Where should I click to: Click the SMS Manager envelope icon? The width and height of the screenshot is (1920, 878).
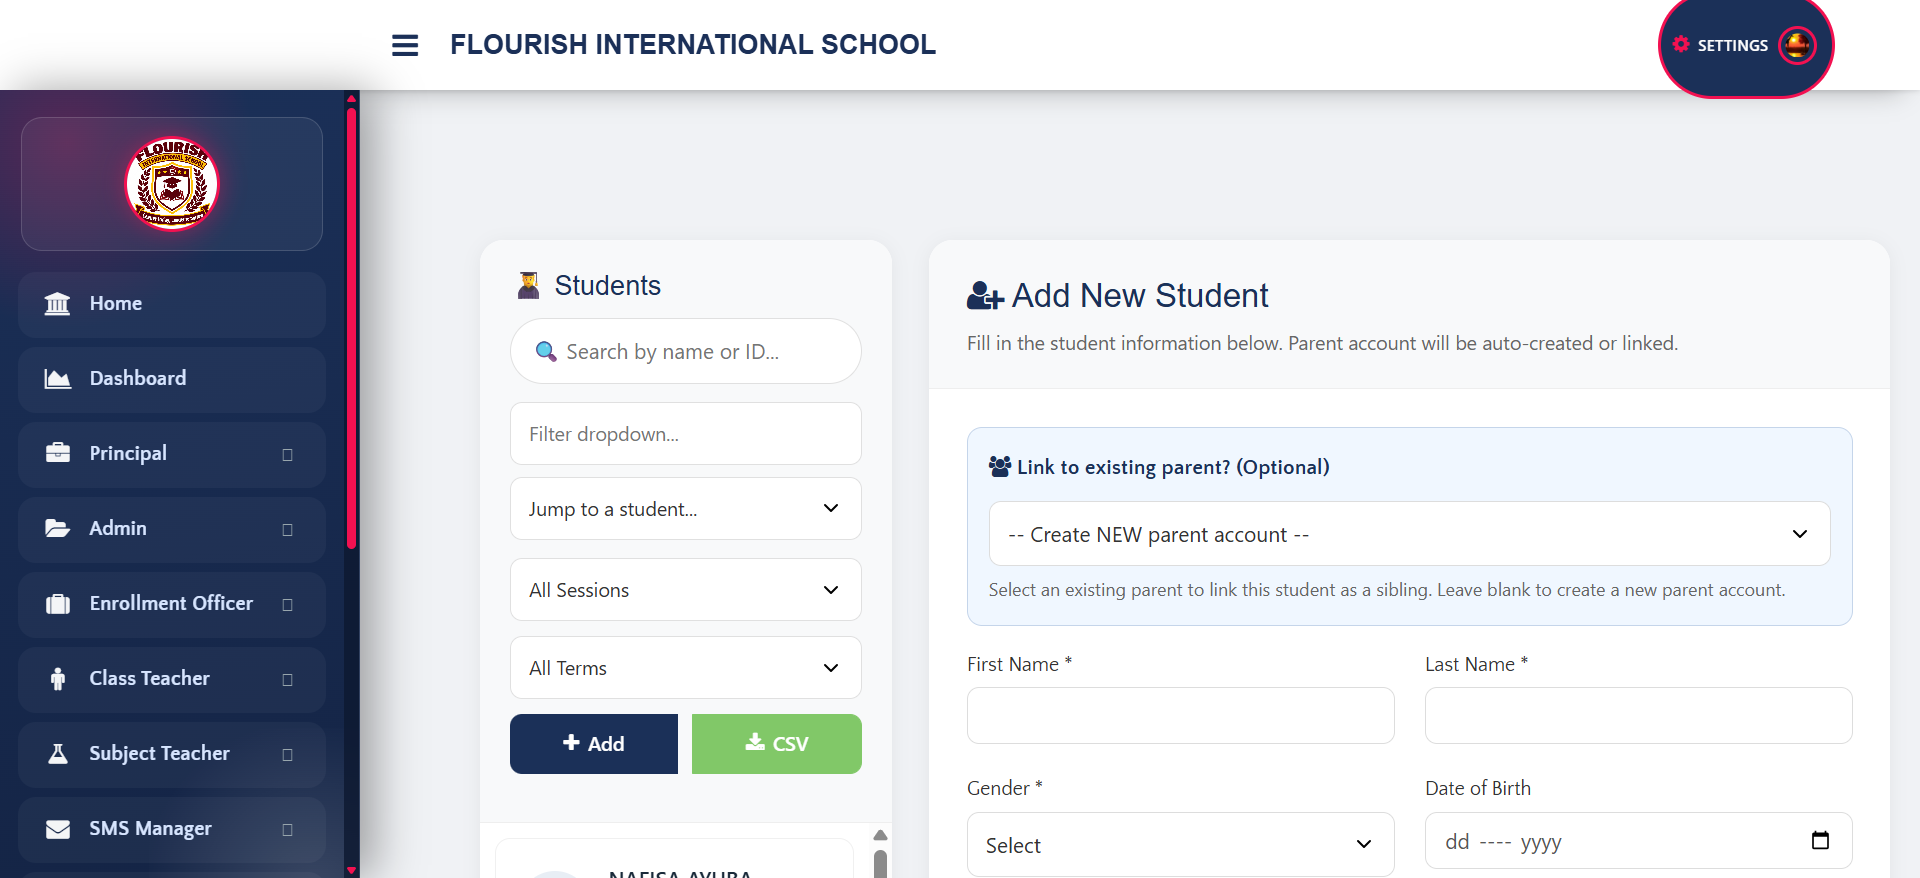pyautogui.click(x=58, y=829)
